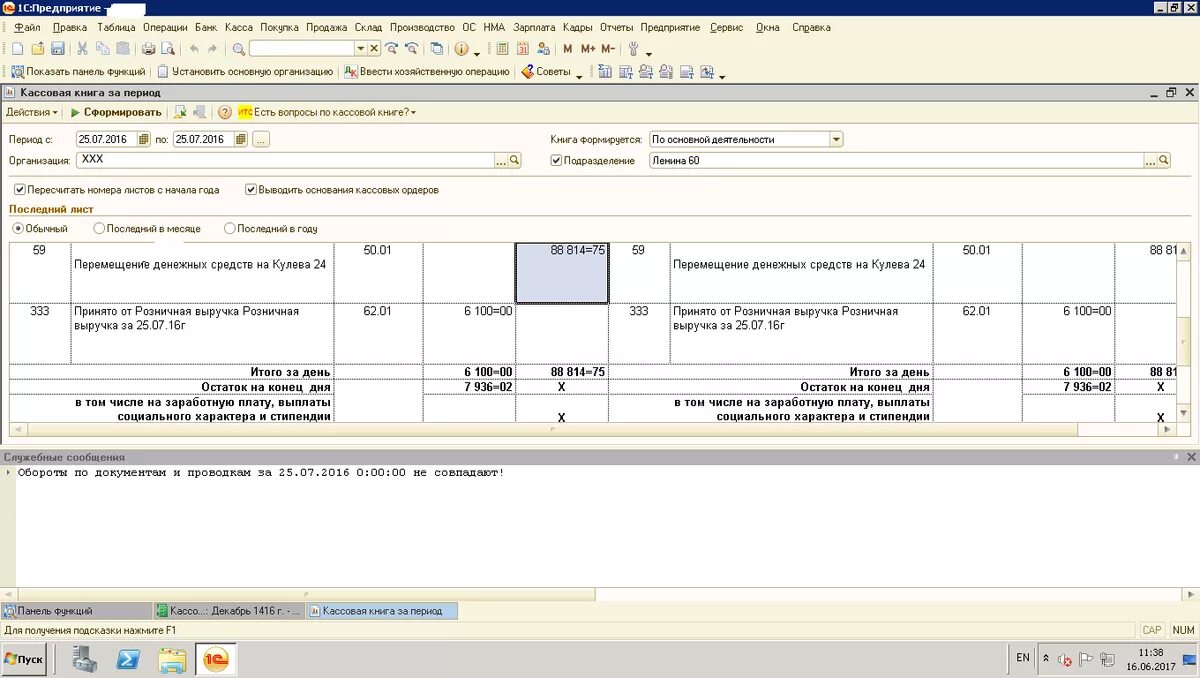Click the wrench settings tool icon
Image resolution: width=1200 pixels, height=678 pixels.
tap(633, 48)
